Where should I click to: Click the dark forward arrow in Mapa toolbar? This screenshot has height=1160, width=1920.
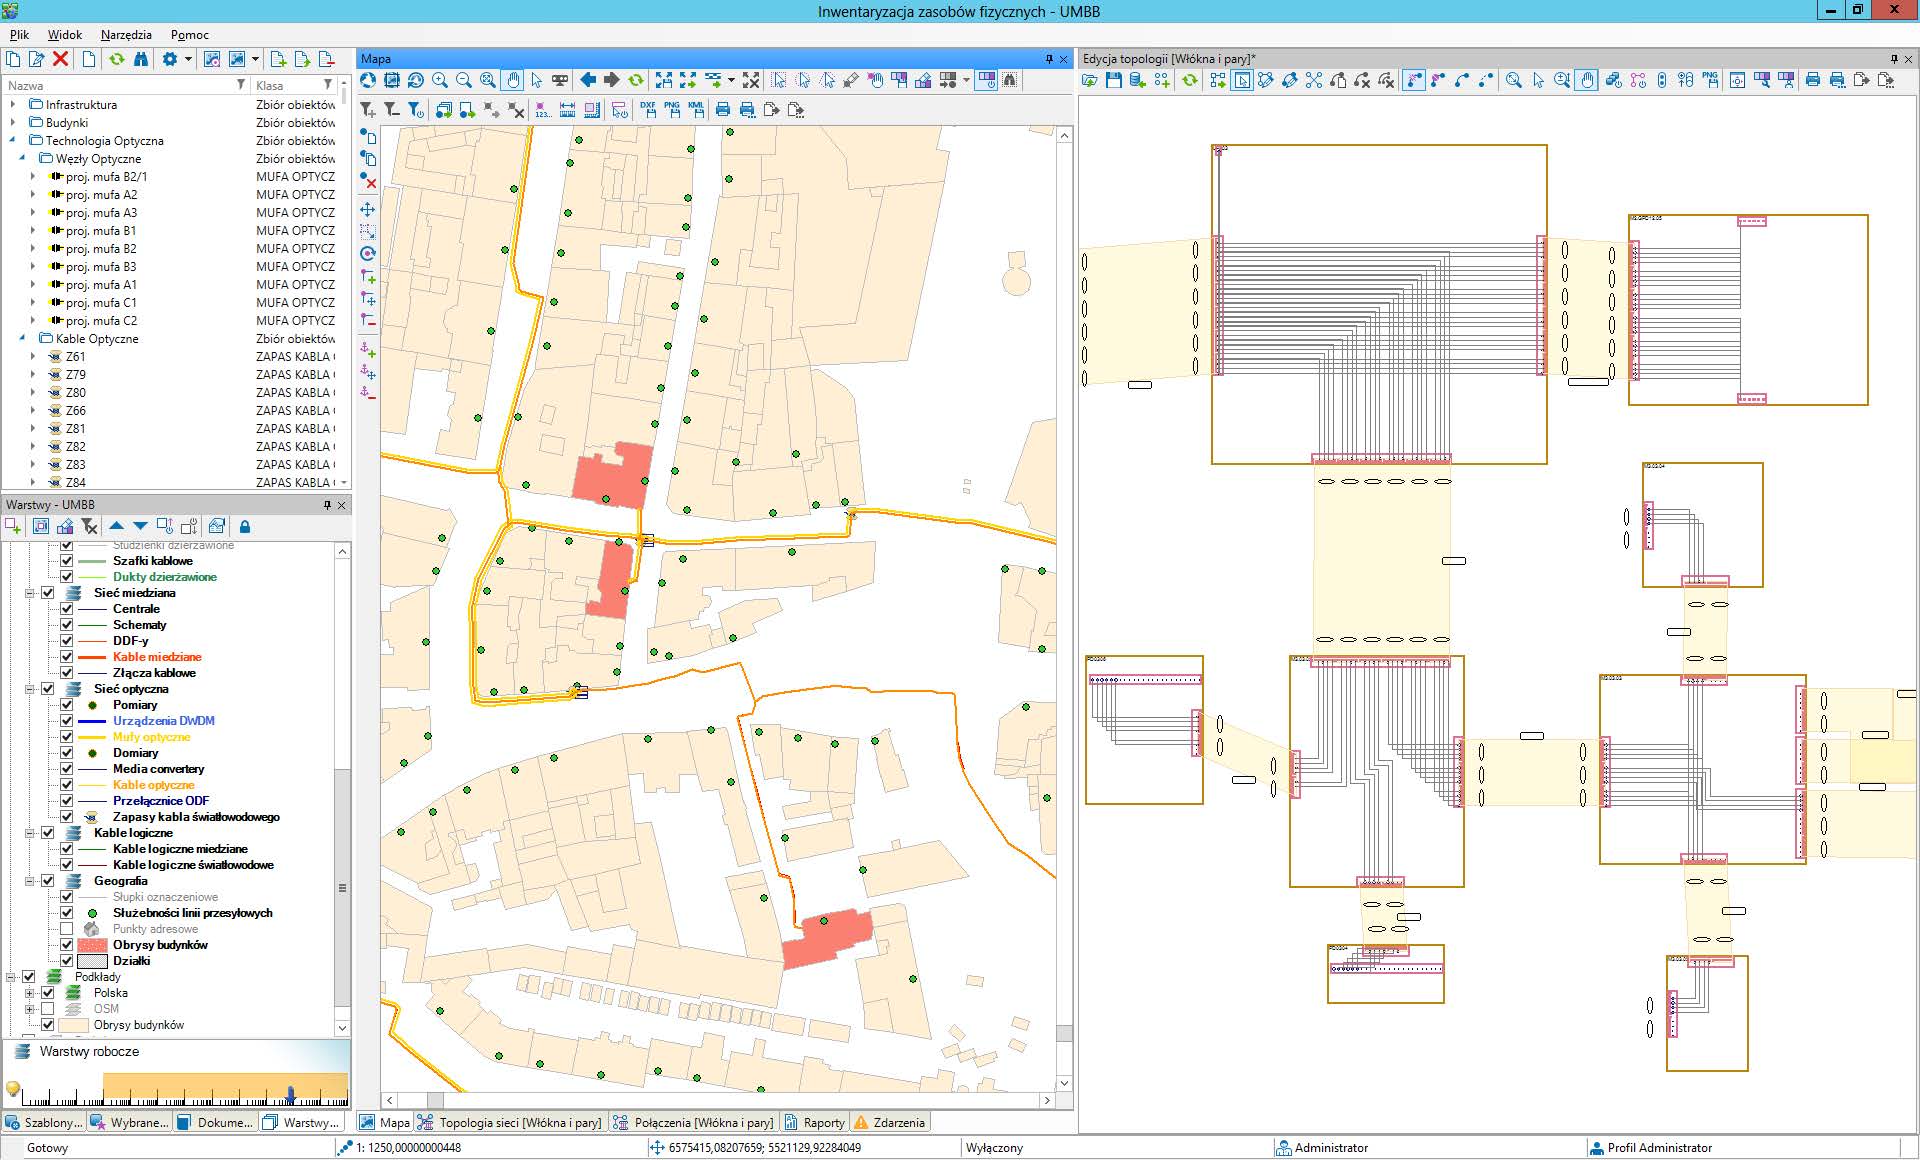(611, 80)
